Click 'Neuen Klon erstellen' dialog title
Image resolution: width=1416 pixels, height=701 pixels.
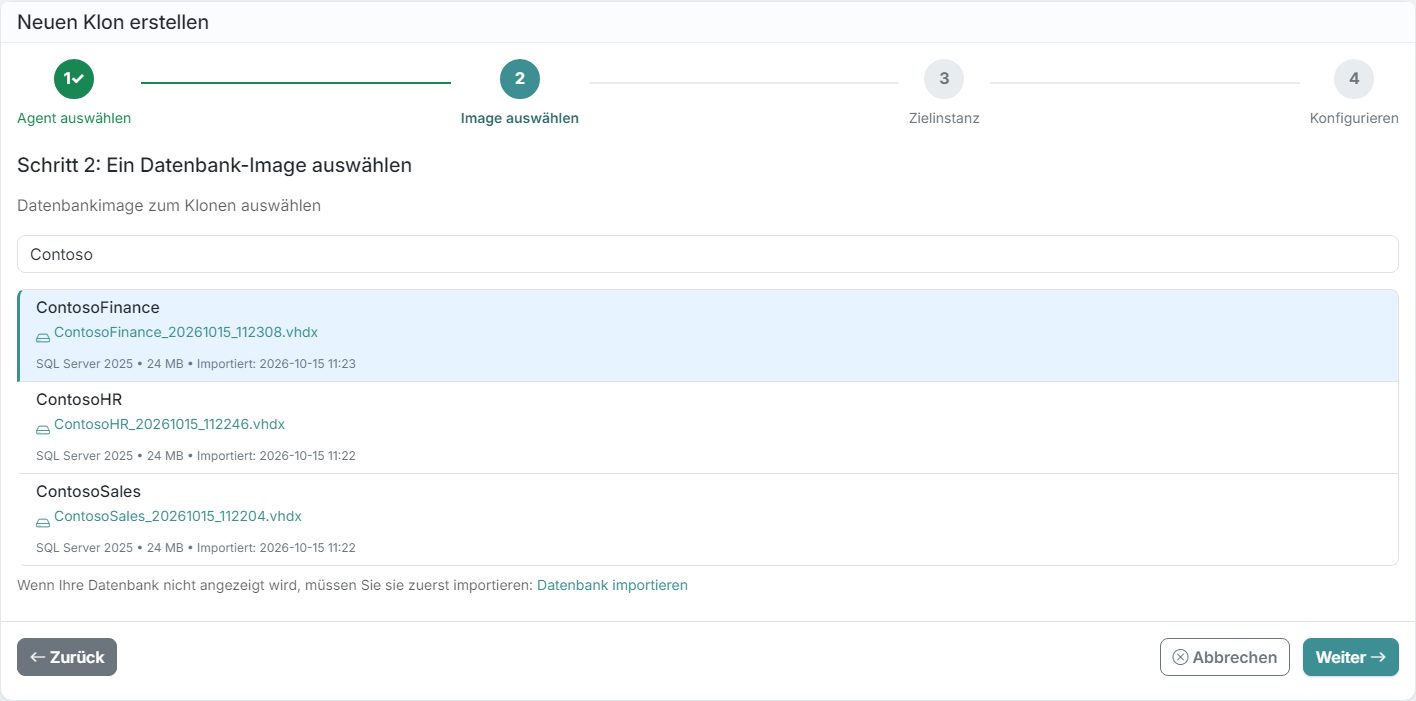[113, 22]
